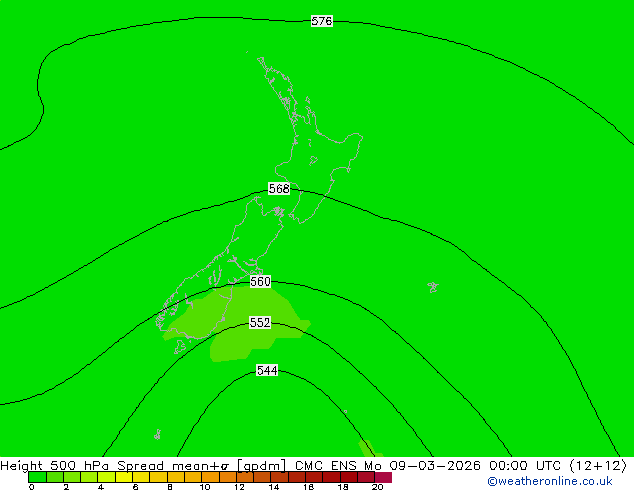Click legend scale number 6
Screen dimensions: 634x490
point(135,487)
